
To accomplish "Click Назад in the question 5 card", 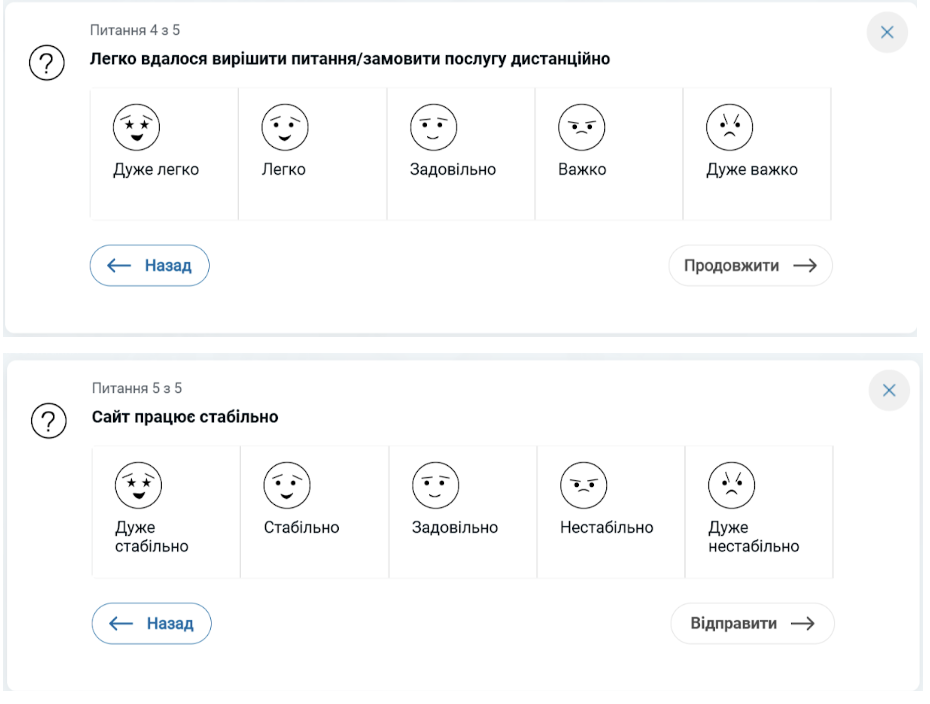I will click(x=152, y=623).
